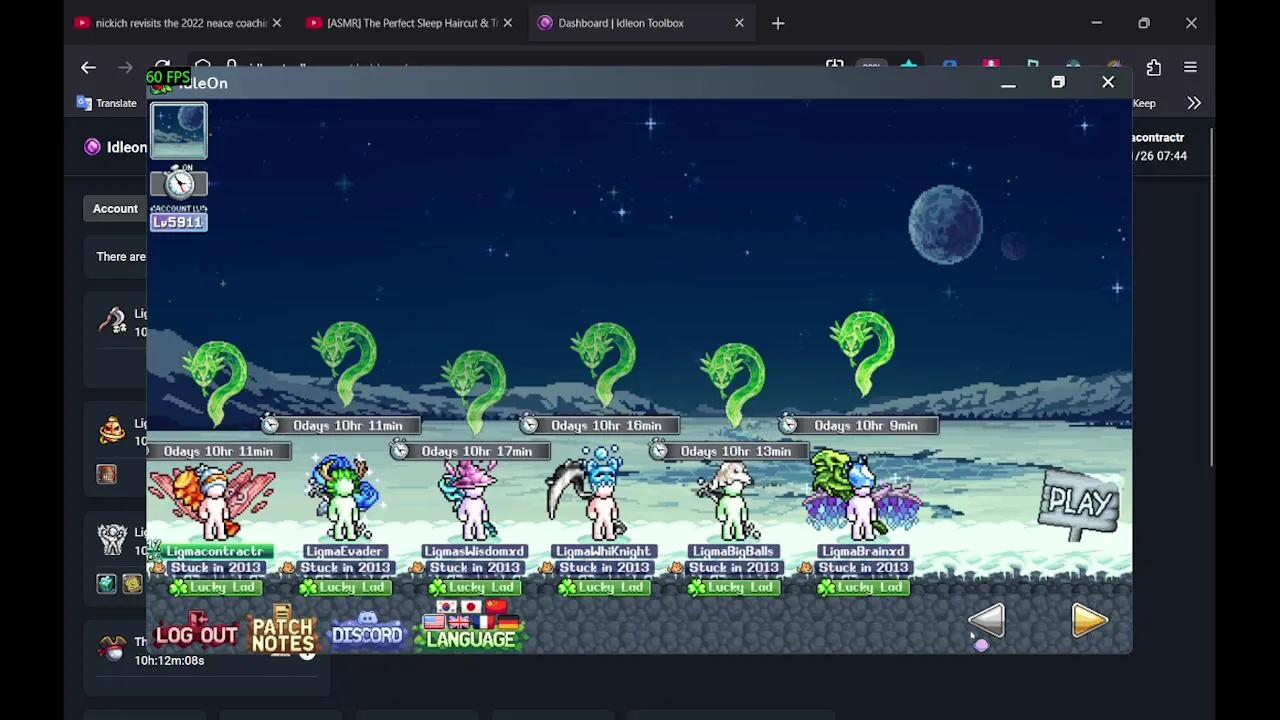Image resolution: width=1280 pixels, height=720 pixels.
Task: Click Lucky Lad badge under LigmaBrainxd
Action: pos(863,587)
